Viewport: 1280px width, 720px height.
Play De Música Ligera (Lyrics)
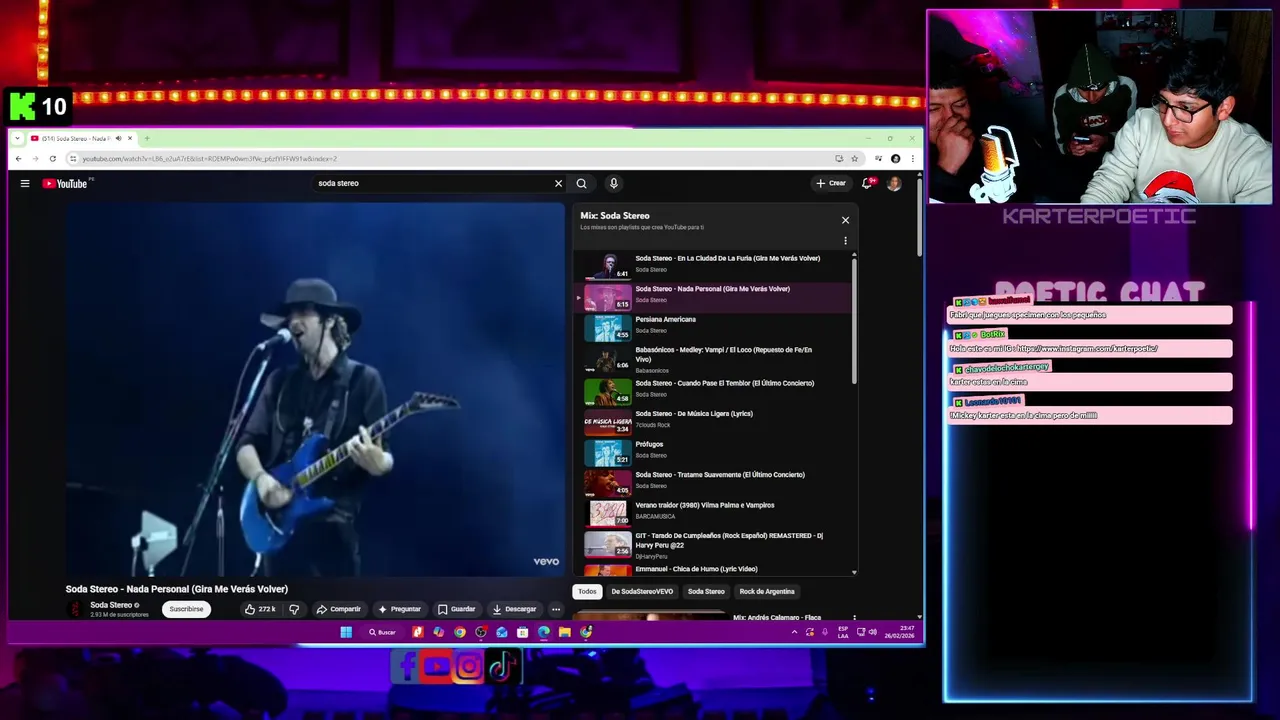(x=715, y=421)
